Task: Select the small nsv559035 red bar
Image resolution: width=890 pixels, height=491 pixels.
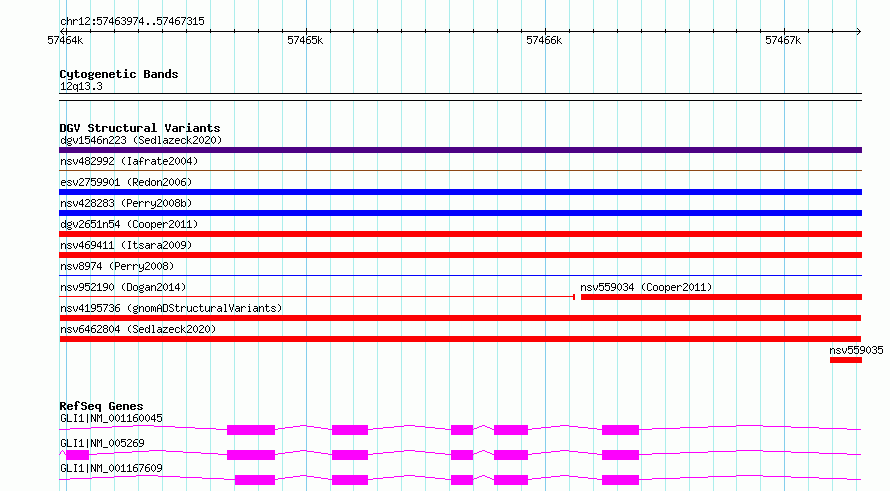Action: pyautogui.click(x=846, y=360)
